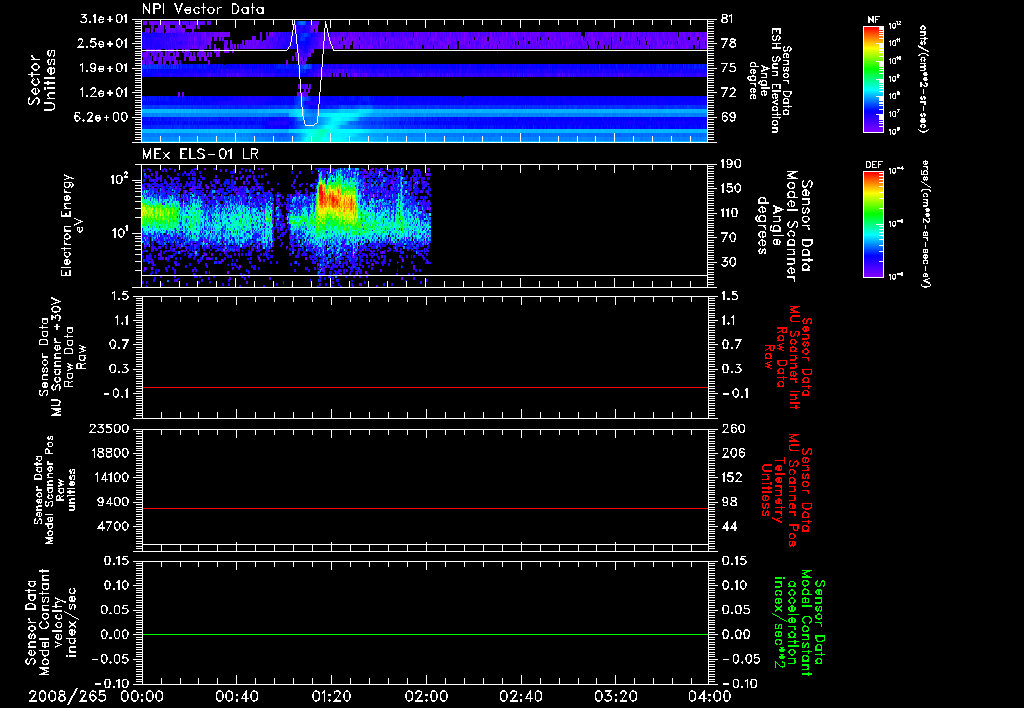1024x708 pixels.
Task: Click the 'ergs/(cm**2-sr-sec-eV)' DEF units label
Action: point(925,224)
